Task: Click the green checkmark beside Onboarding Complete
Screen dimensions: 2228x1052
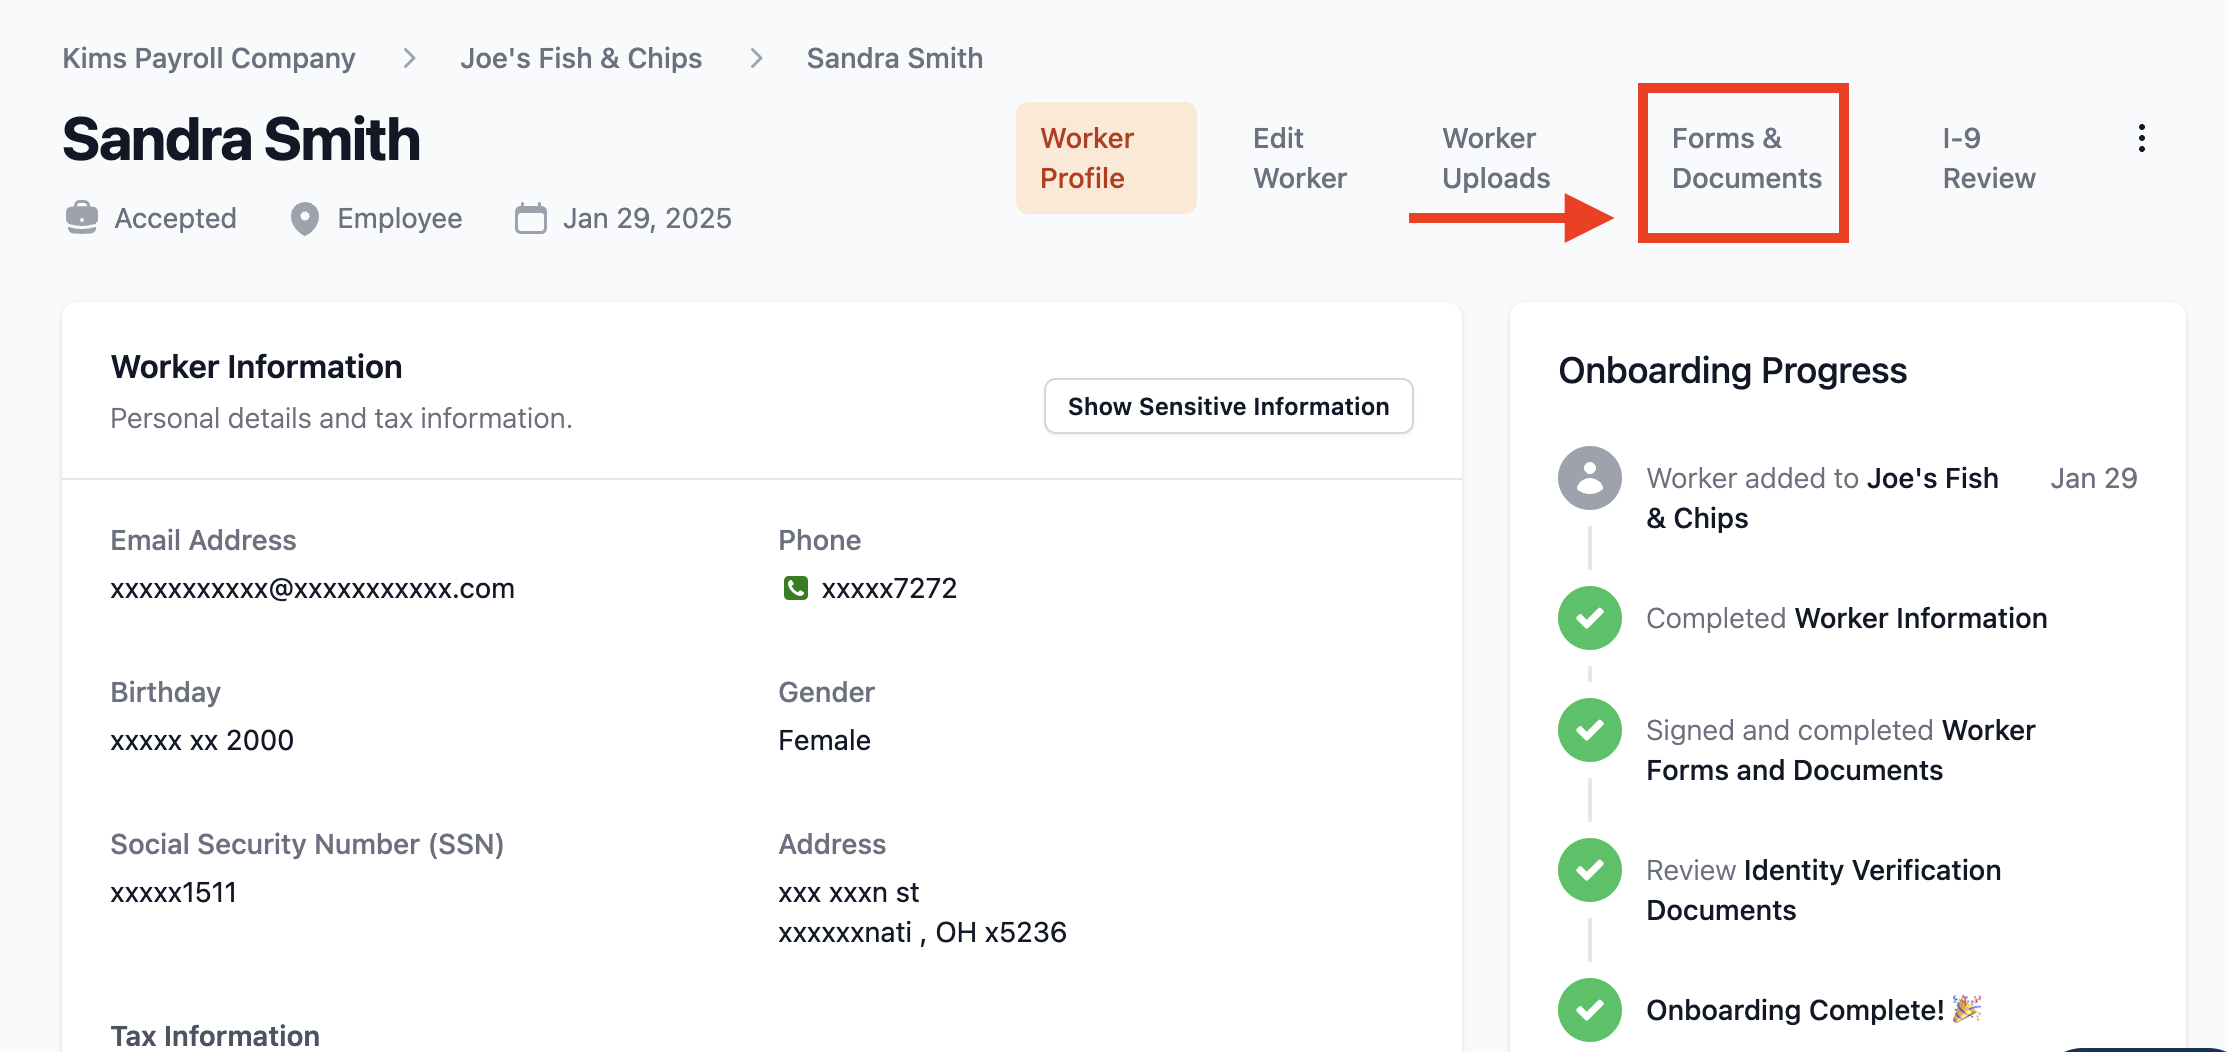Action: click(1589, 1010)
